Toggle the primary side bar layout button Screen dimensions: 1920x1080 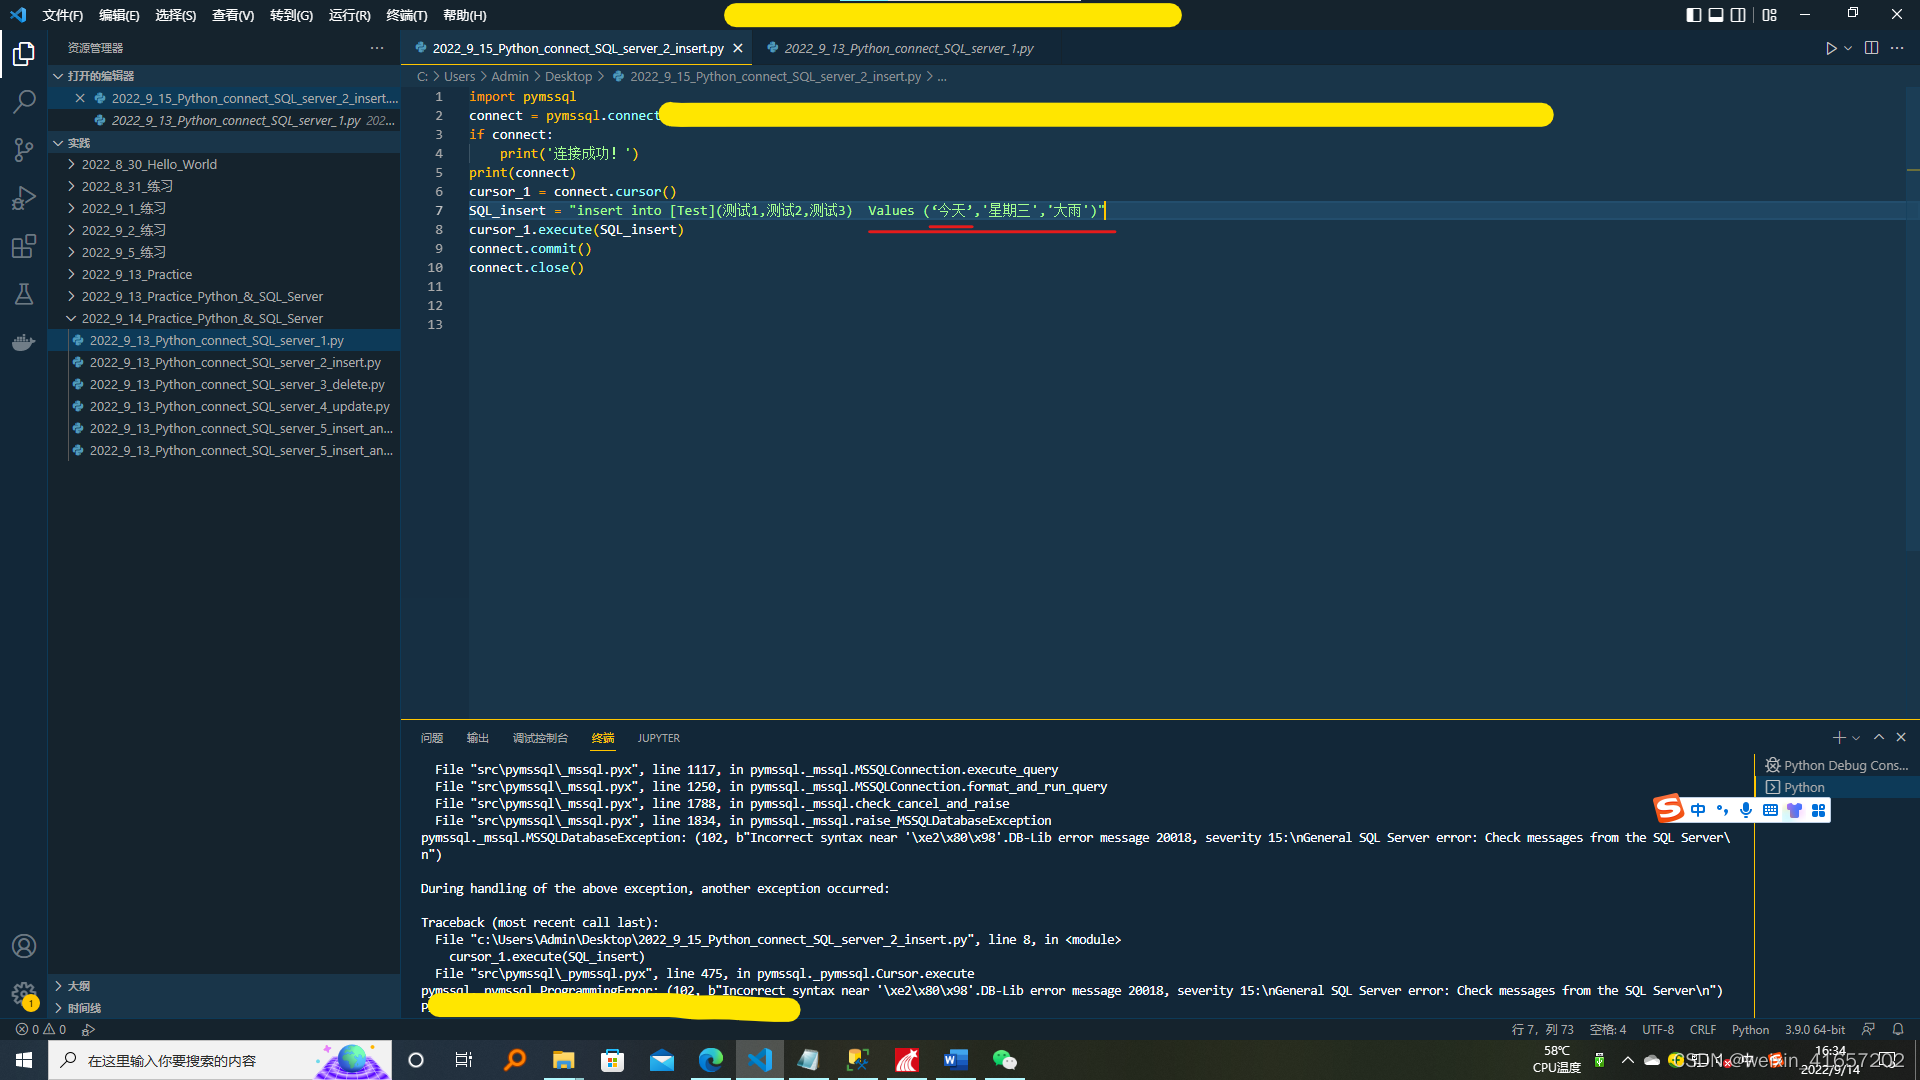coord(1693,15)
